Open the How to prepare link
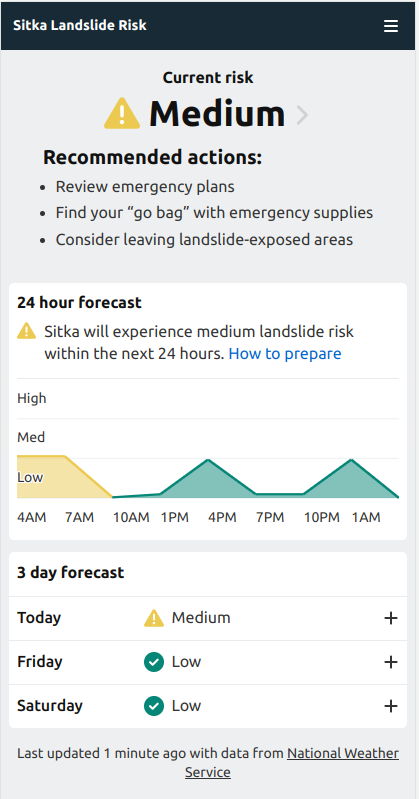419x799 pixels. [285, 353]
